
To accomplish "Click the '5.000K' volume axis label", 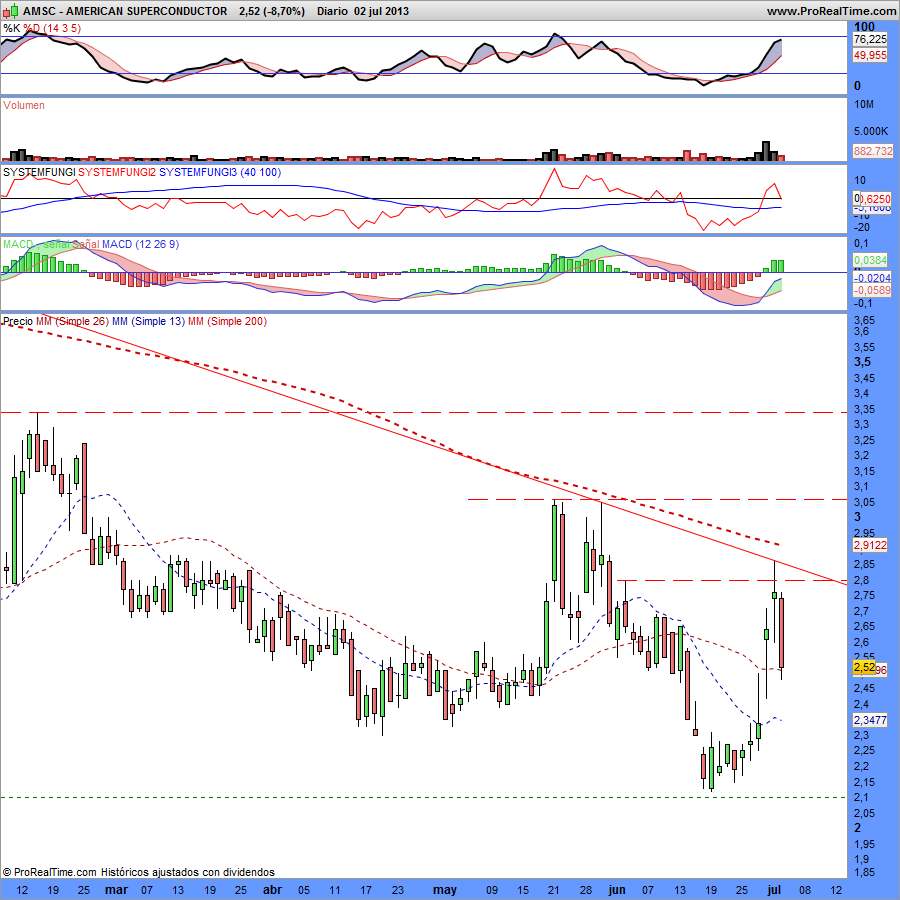I will (871, 131).
